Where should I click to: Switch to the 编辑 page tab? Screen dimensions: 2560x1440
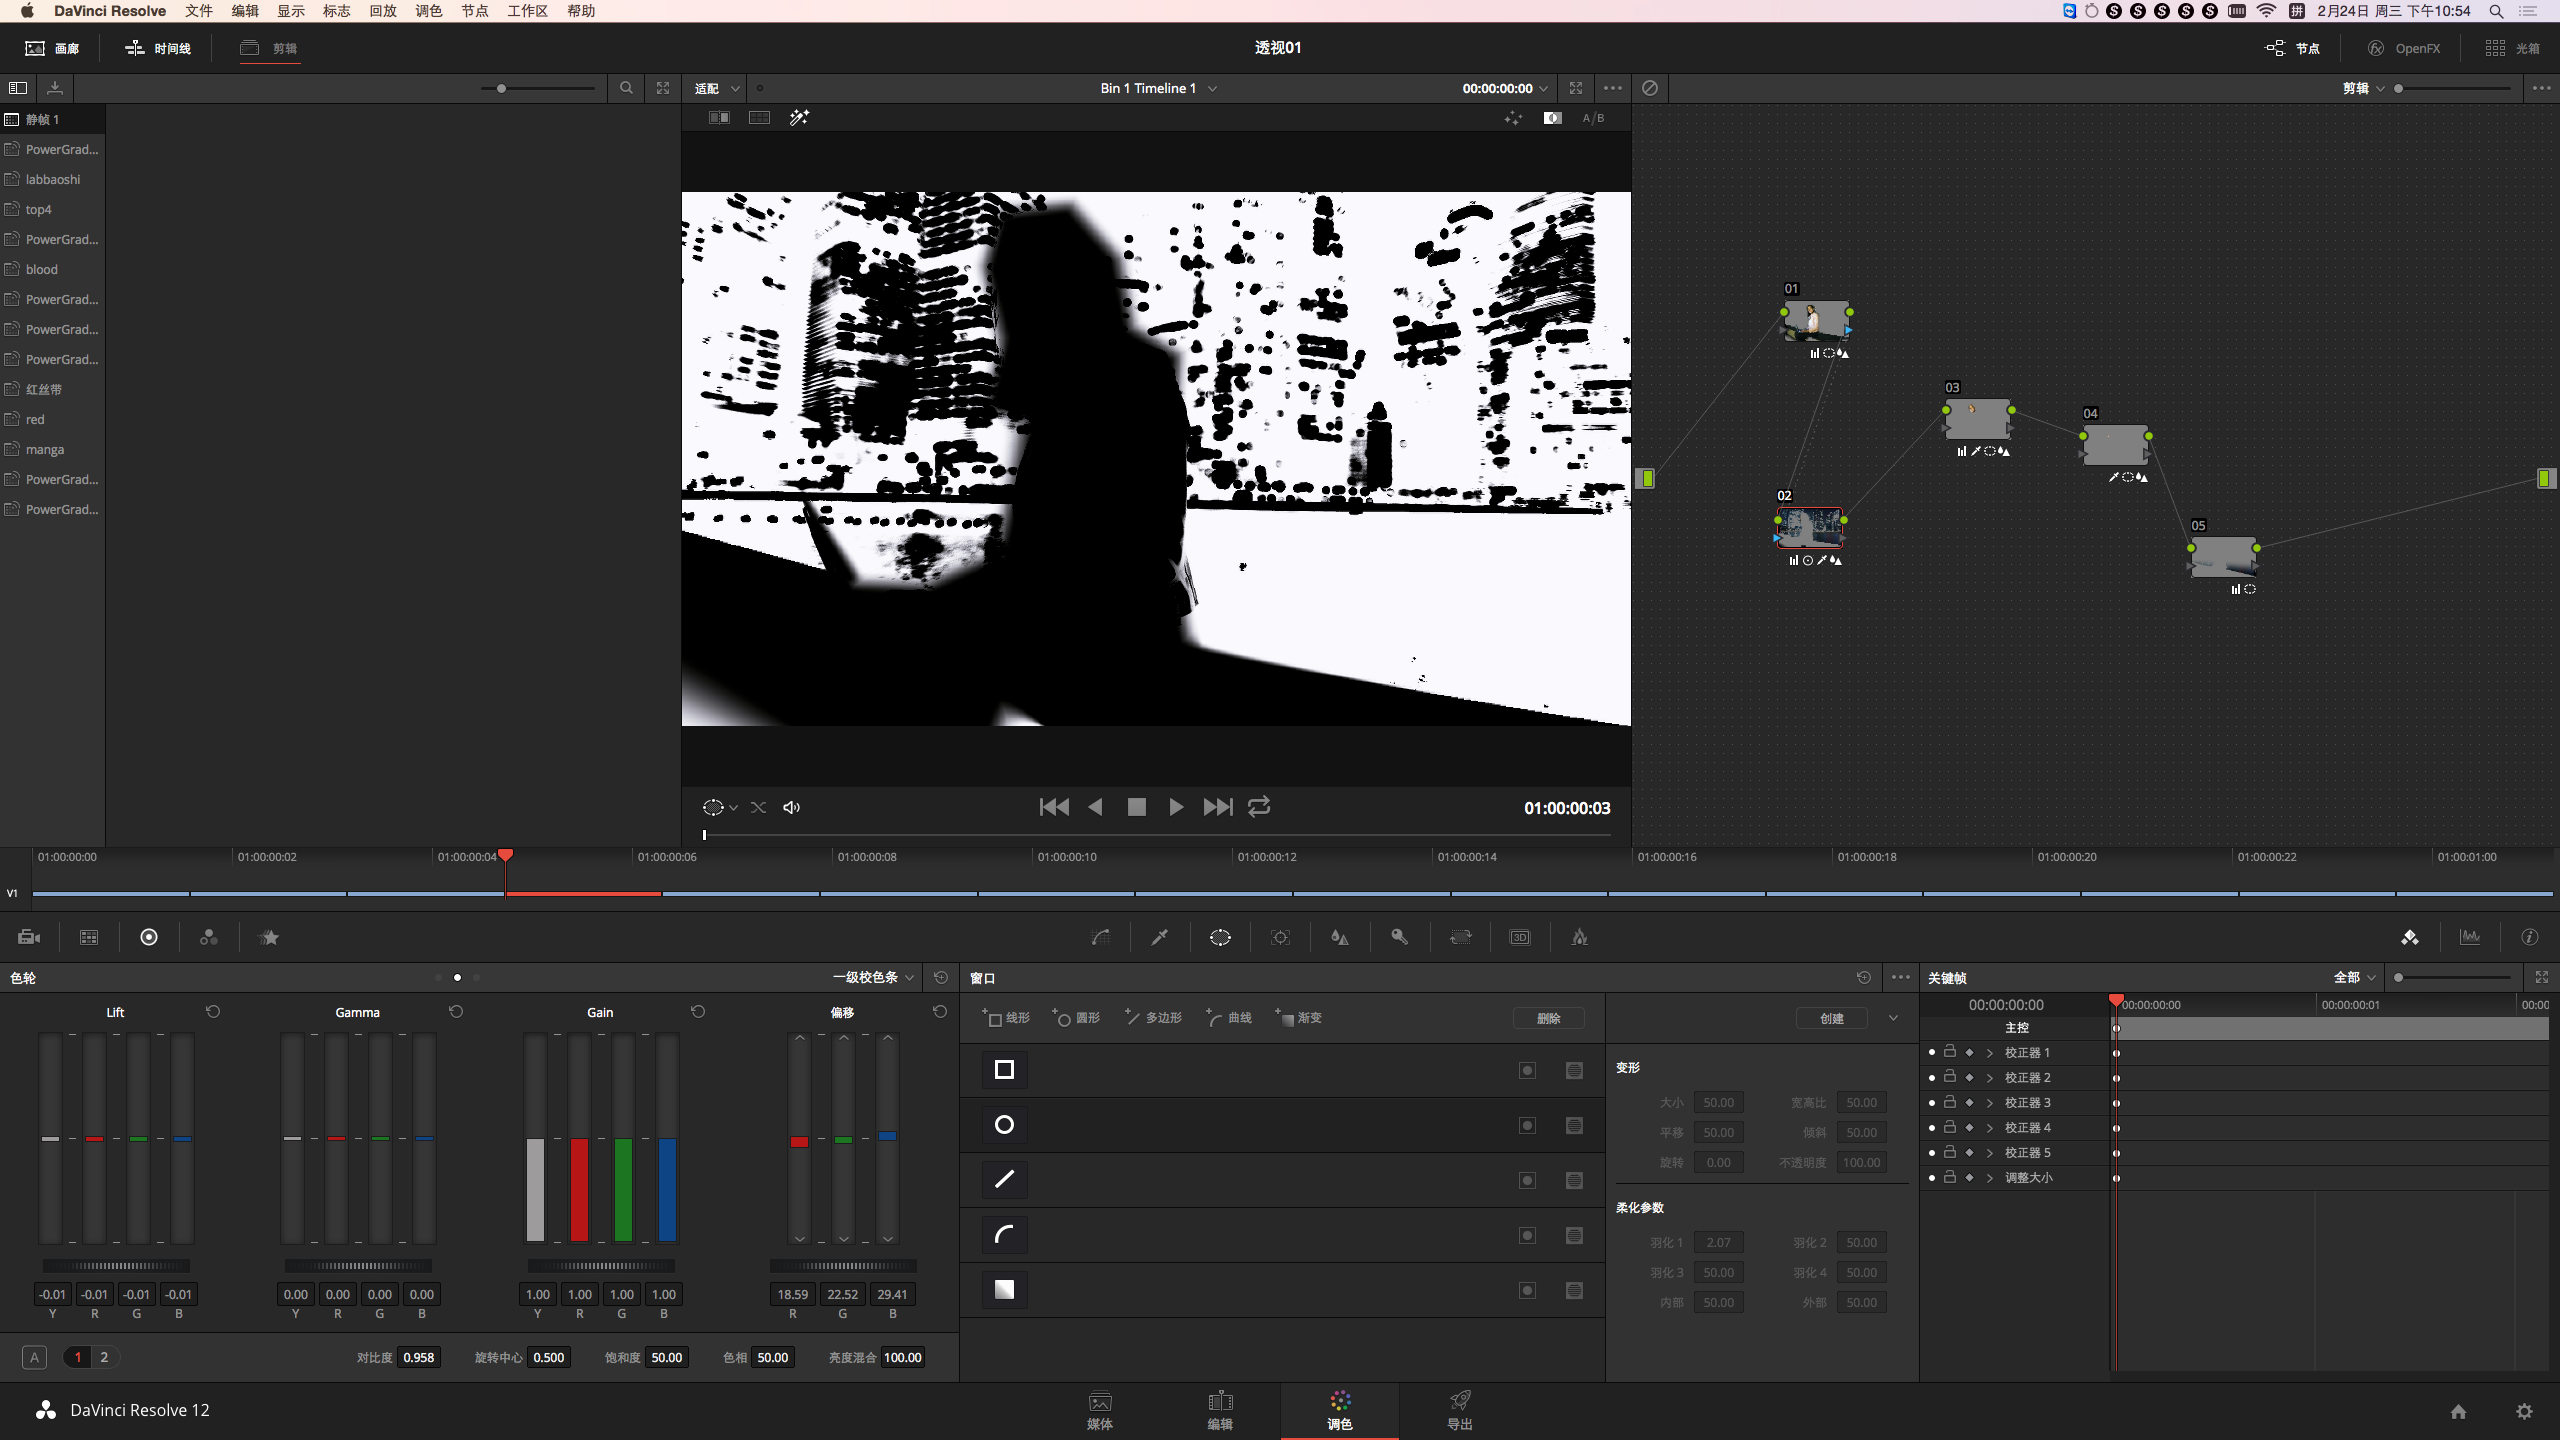point(1220,1409)
